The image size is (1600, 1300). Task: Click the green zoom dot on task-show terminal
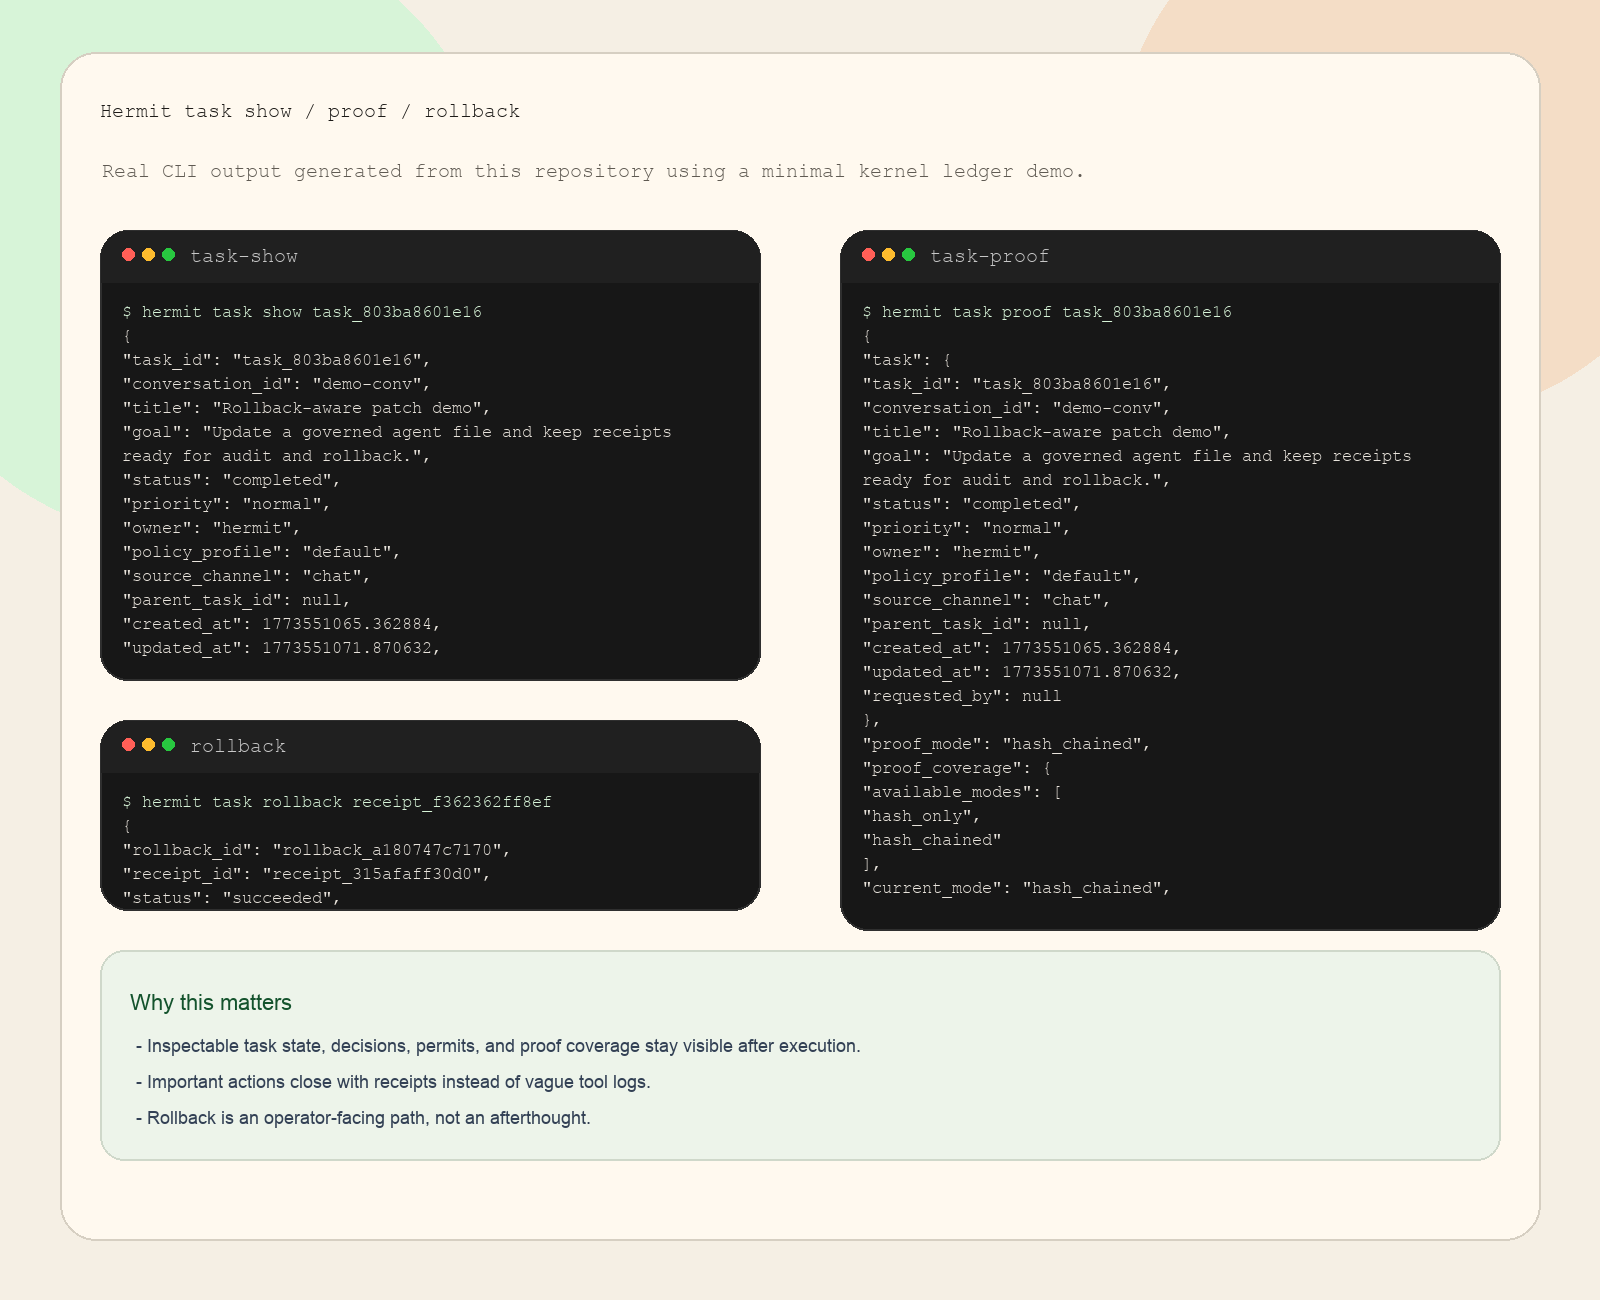coord(166,255)
